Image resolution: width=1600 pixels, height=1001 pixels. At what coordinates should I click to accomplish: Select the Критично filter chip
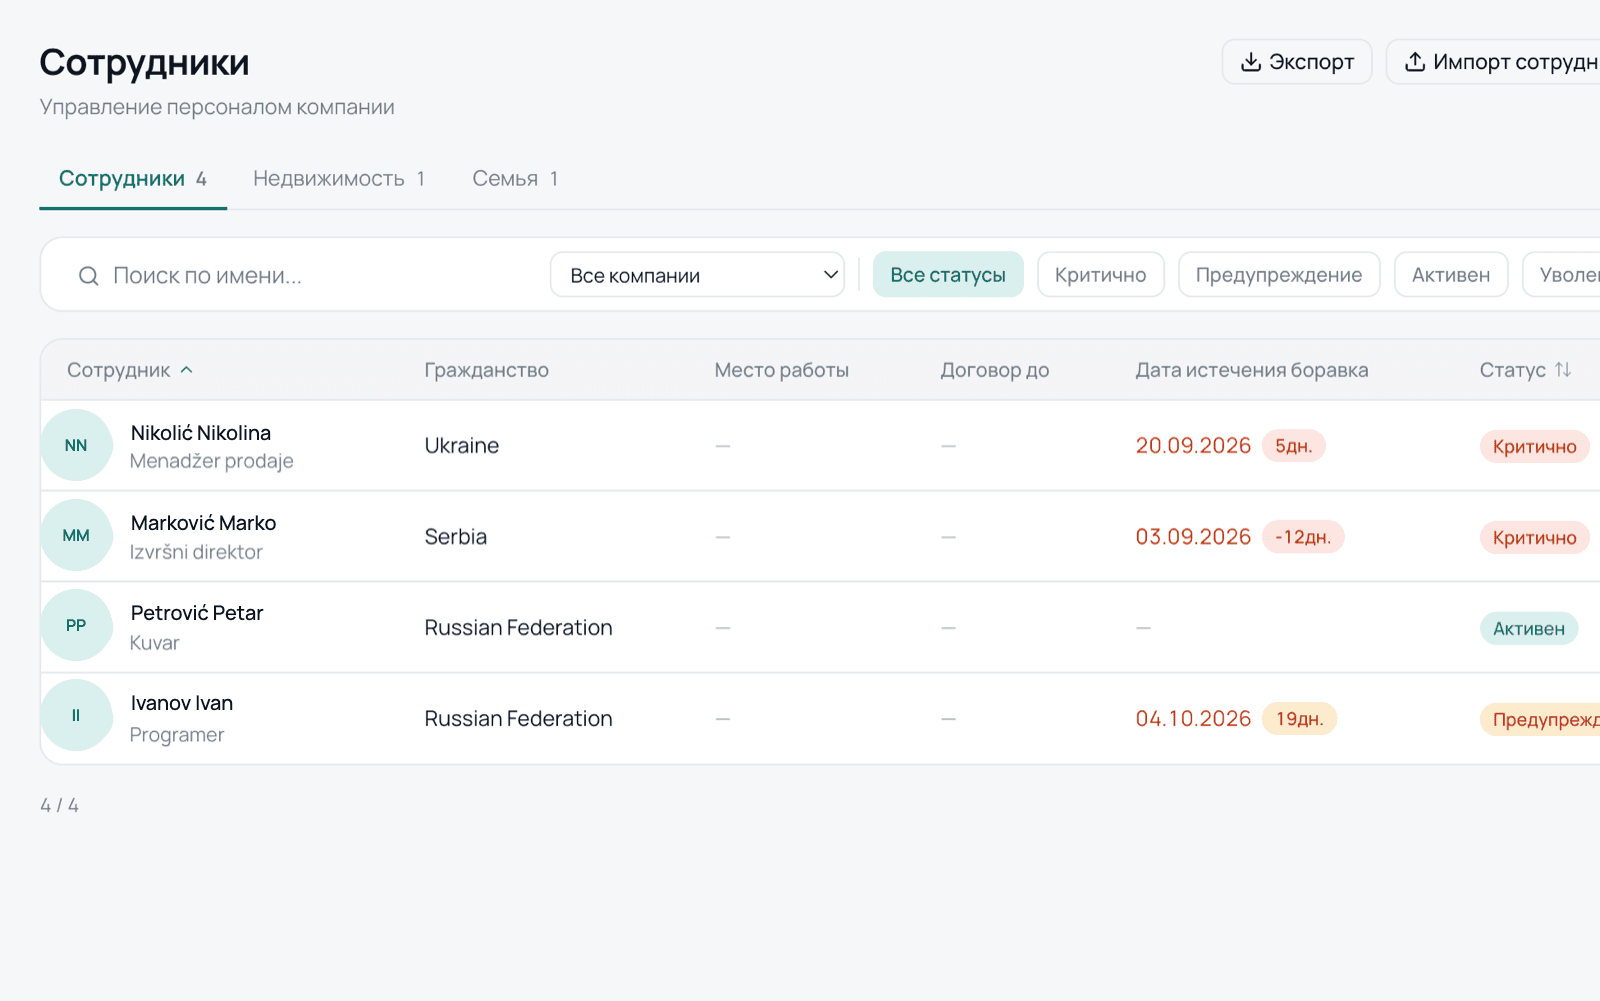pyautogui.click(x=1101, y=275)
